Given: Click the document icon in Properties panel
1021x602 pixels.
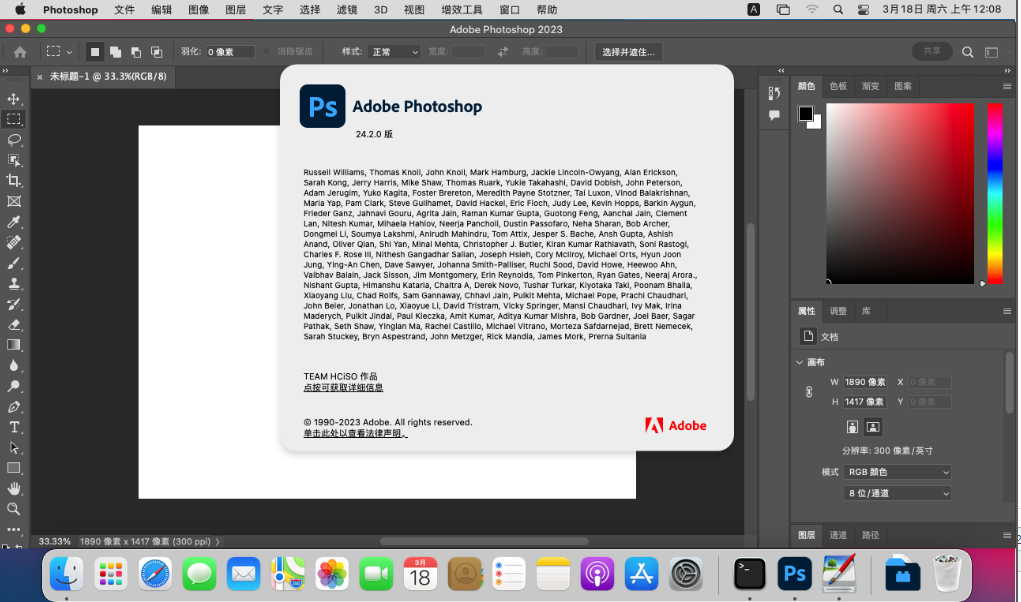Looking at the screenshot, I should (808, 336).
